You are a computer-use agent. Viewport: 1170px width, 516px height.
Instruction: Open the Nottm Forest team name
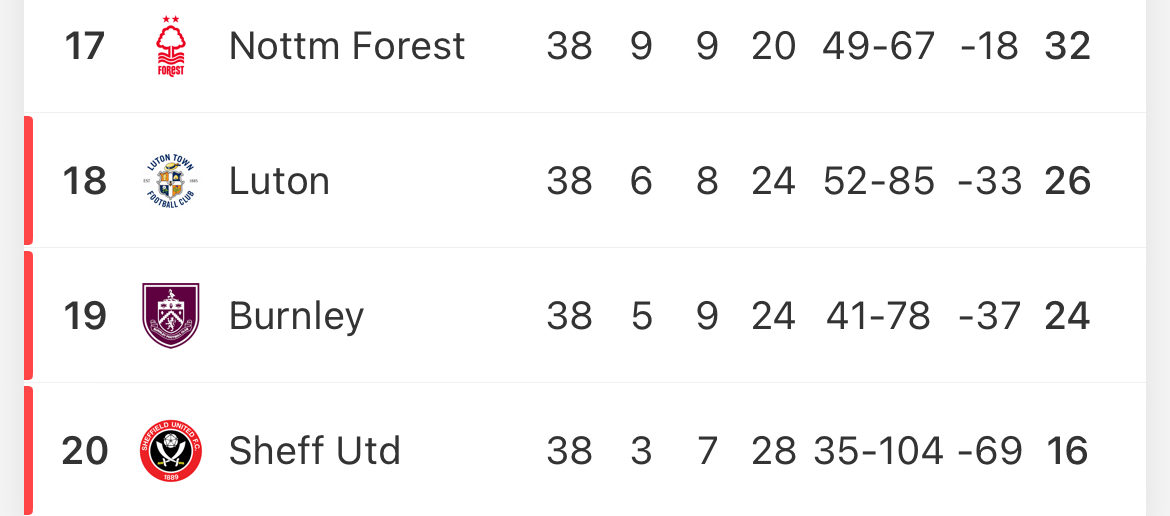coord(347,46)
